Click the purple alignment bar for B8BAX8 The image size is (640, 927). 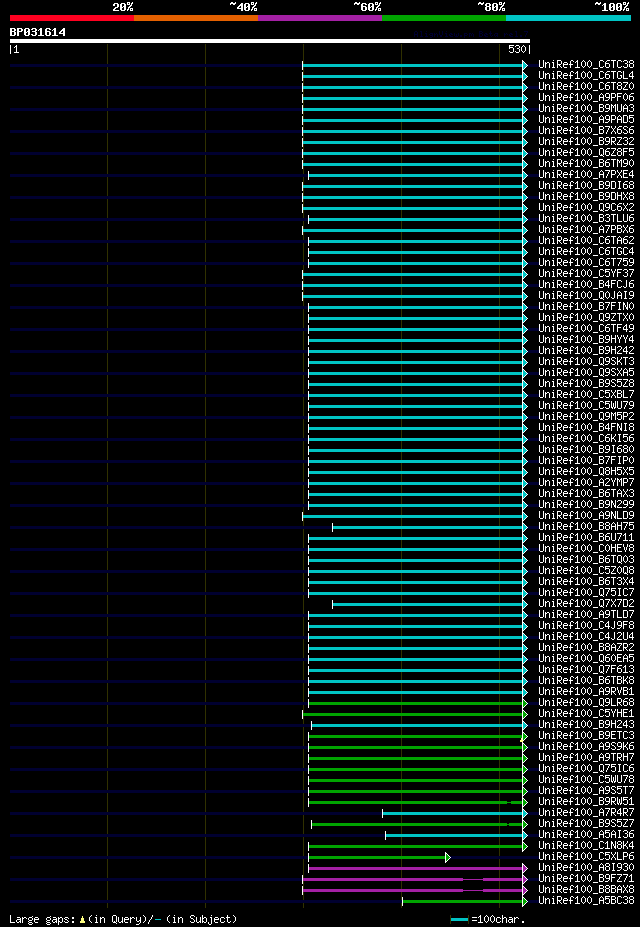coord(414,890)
